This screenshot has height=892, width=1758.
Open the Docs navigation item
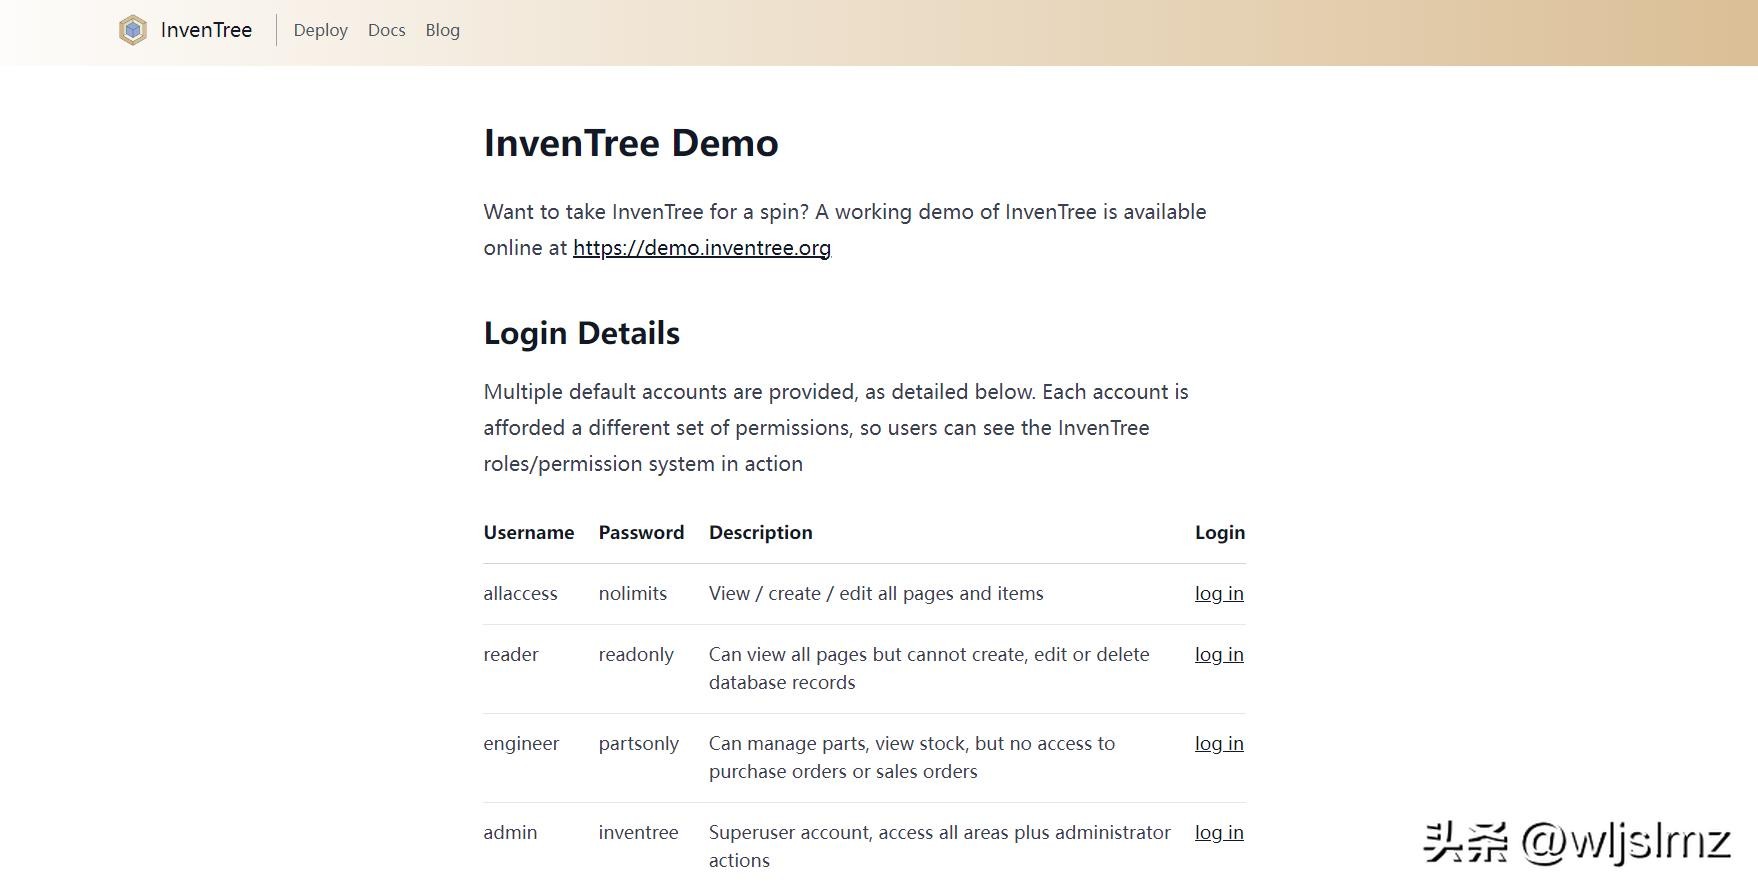pos(386,30)
